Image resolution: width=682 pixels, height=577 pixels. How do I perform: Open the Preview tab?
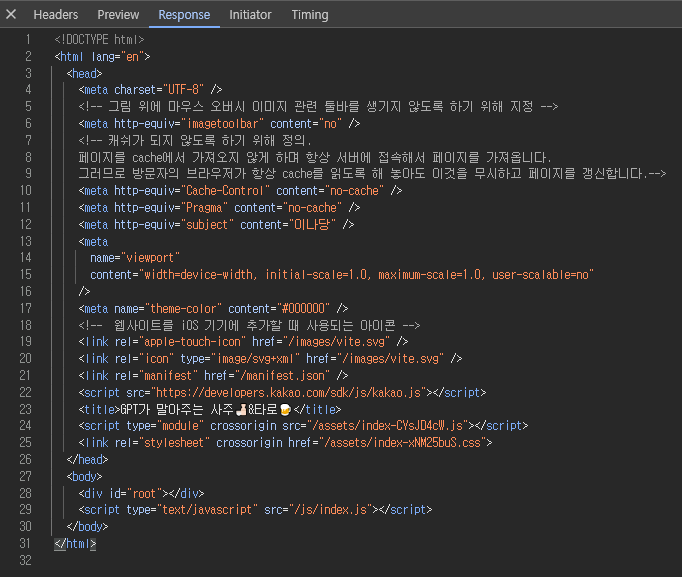click(118, 15)
